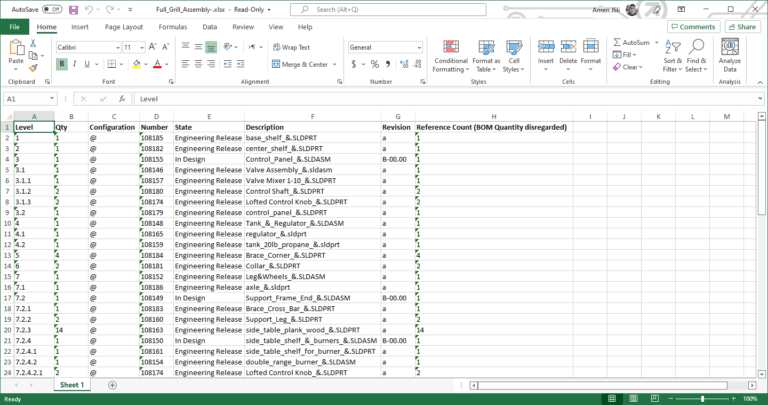Click the New Sheet plus button
The width and height of the screenshot is (768, 405).
click(x=112, y=385)
